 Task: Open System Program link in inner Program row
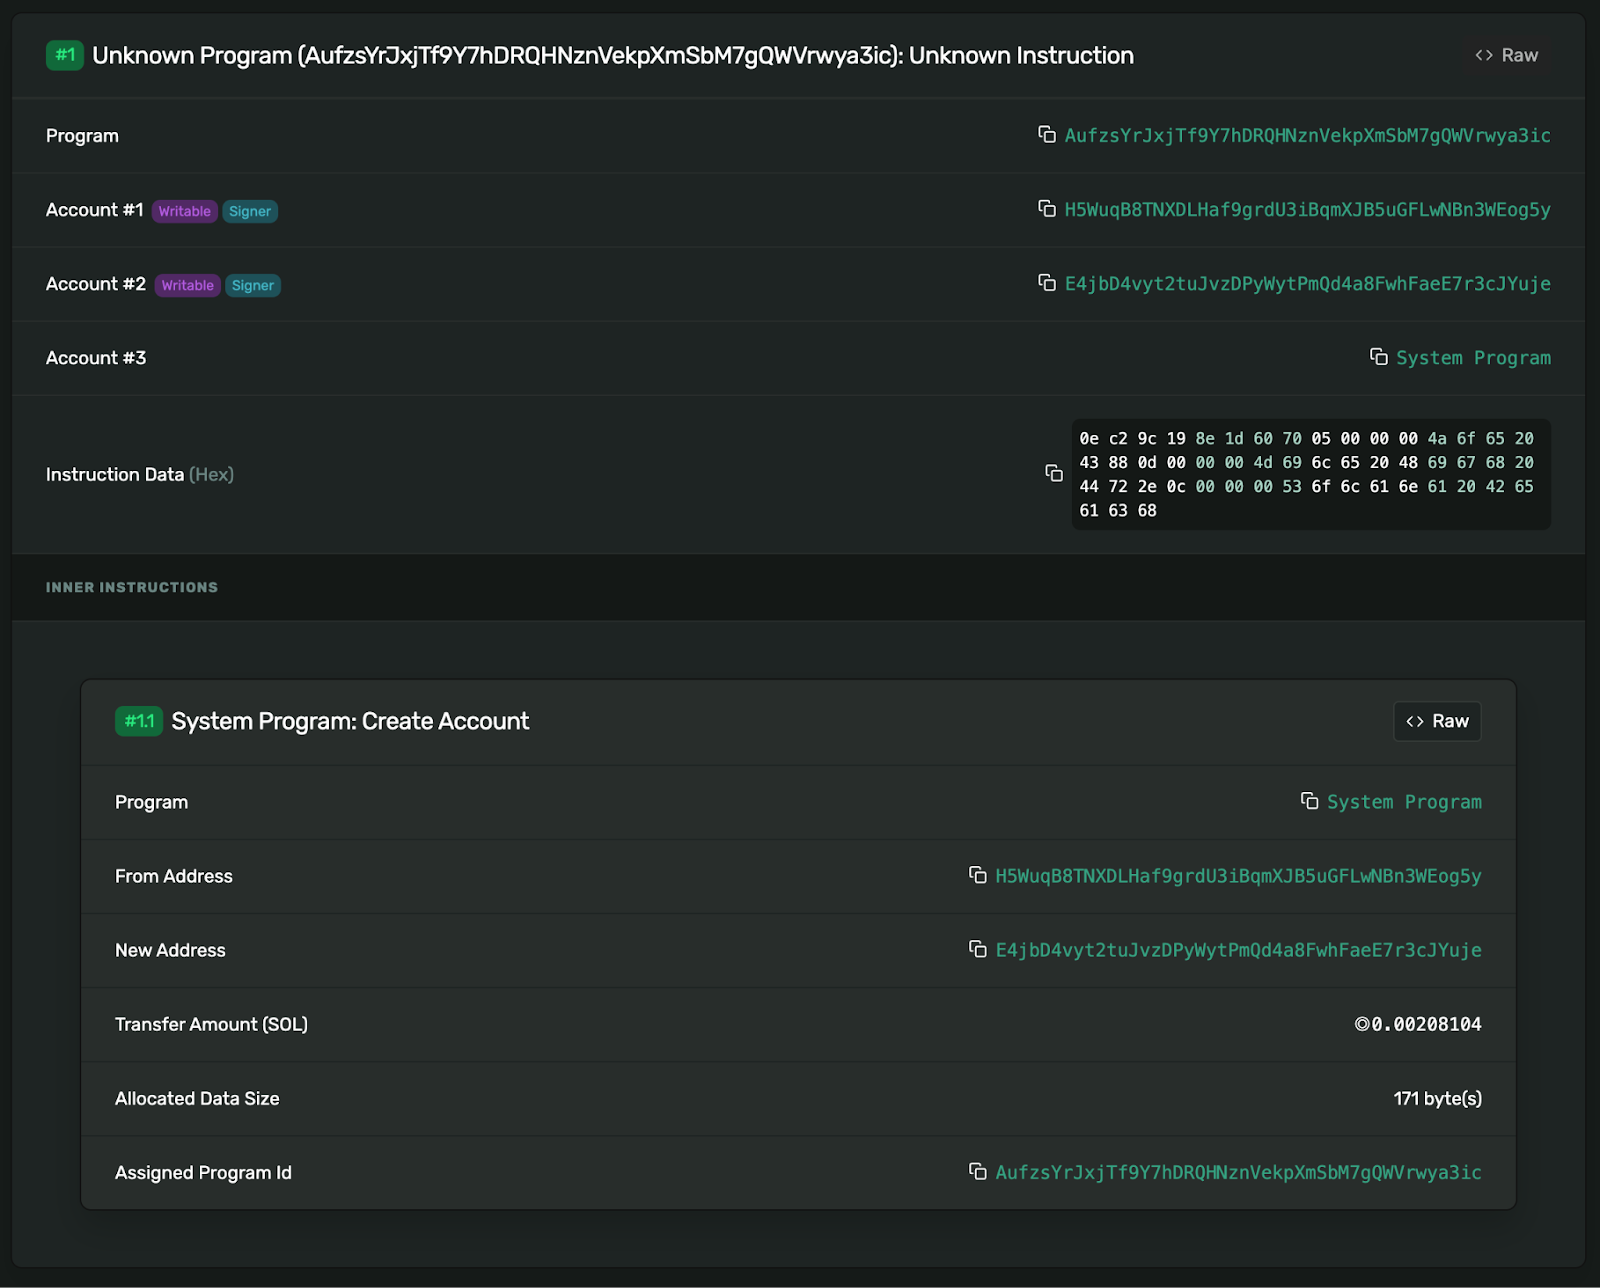click(x=1404, y=802)
